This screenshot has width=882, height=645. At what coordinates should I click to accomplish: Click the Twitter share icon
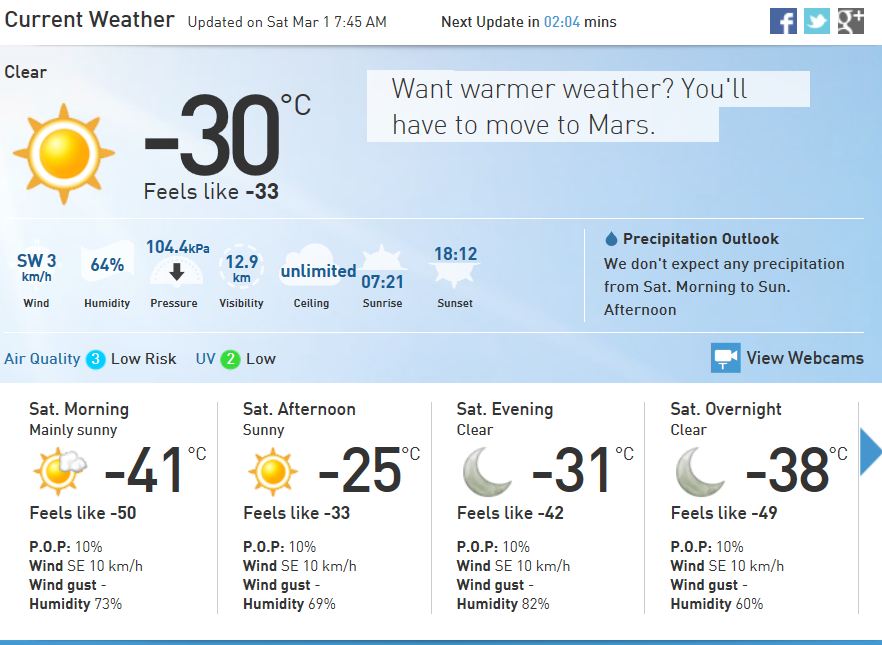[x=817, y=21]
